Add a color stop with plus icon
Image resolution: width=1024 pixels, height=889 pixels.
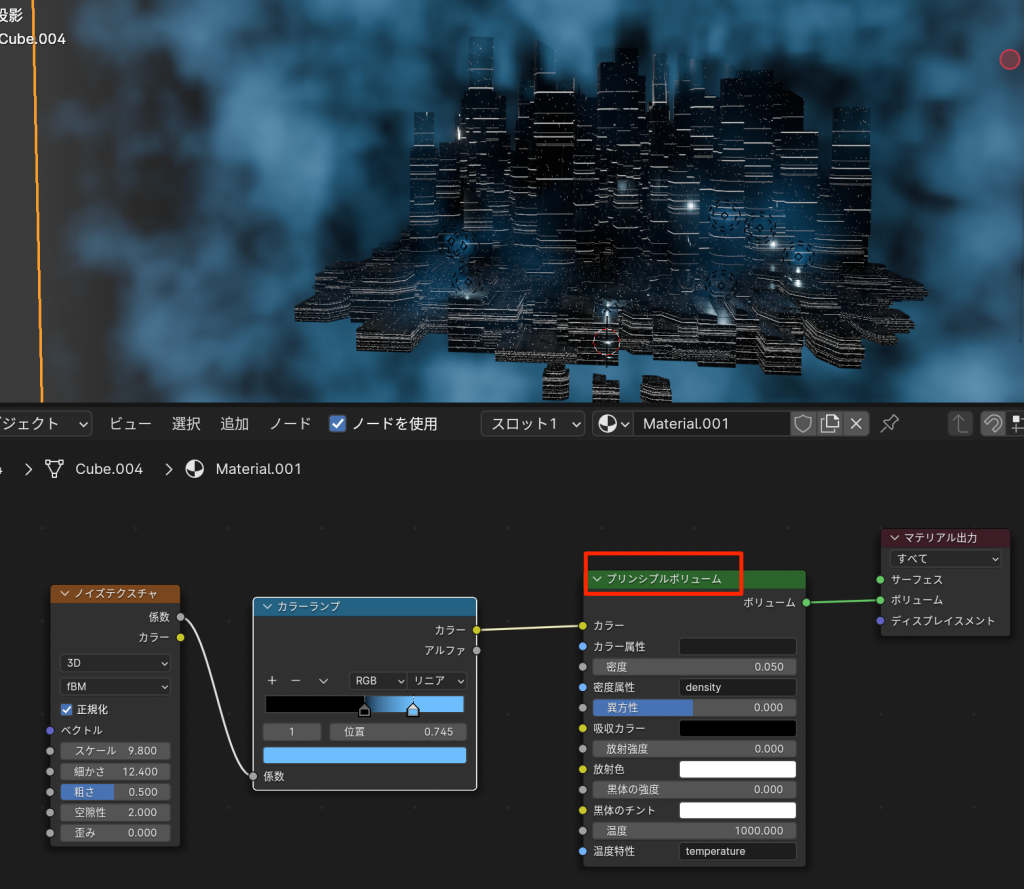(x=271, y=680)
